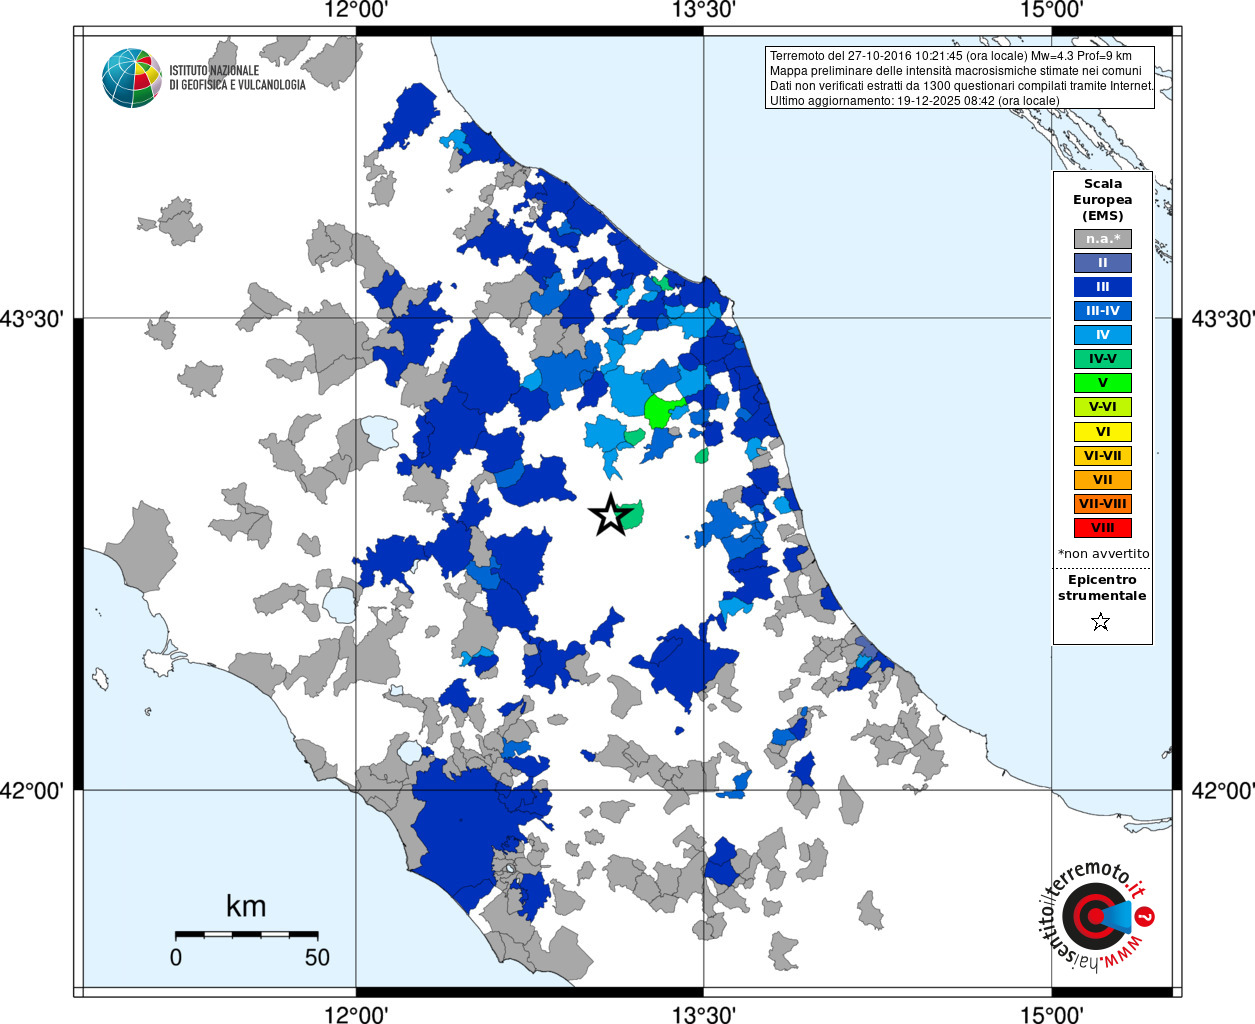Image resolution: width=1255 pixels, height=1024 pixels.
Task: Select the red VIII legend swatch
Action: pyautogui.click(x=1102, y=528)
